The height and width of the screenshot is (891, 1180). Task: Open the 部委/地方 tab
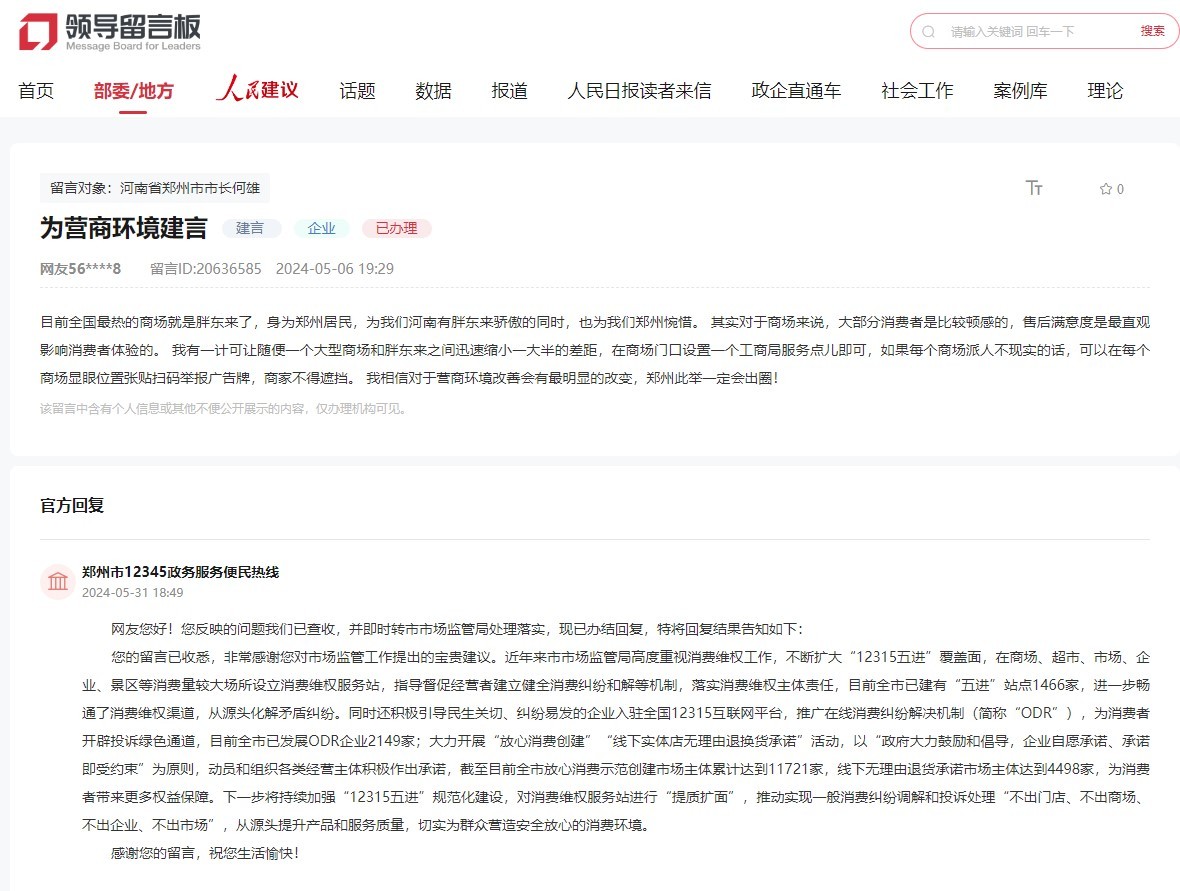[133, 91]
